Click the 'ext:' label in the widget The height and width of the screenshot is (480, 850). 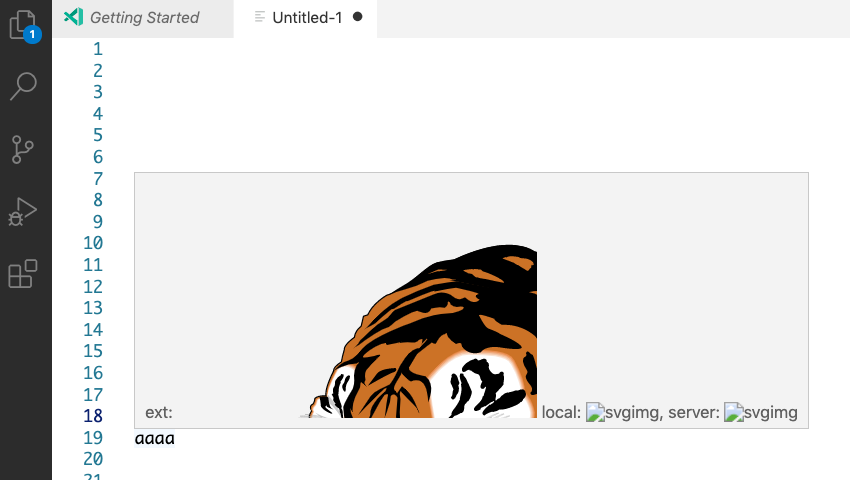[x=159, y=413]
